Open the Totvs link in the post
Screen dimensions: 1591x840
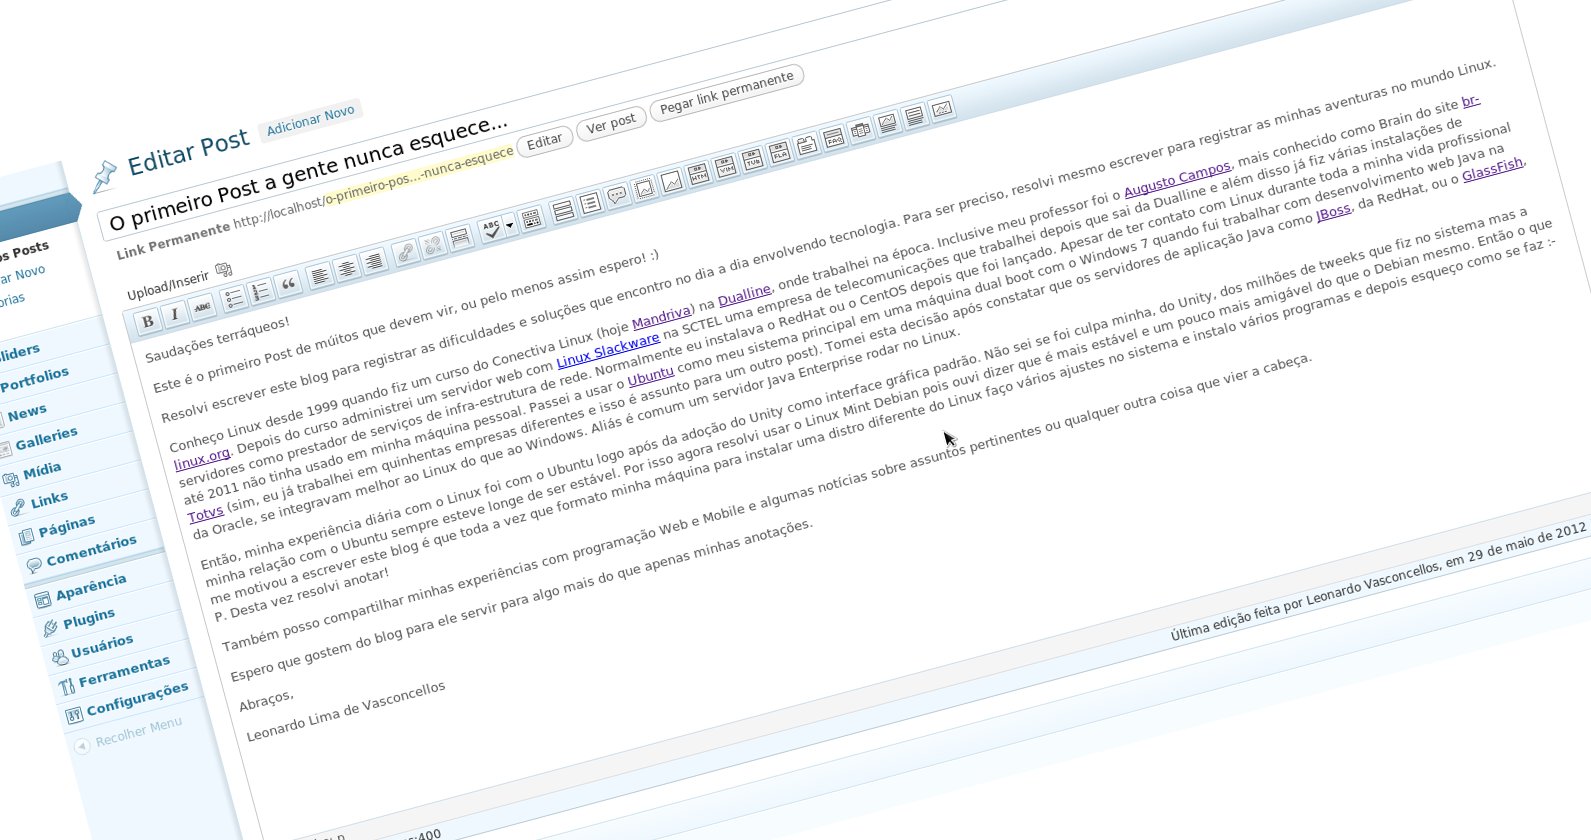tap(206, 515)
